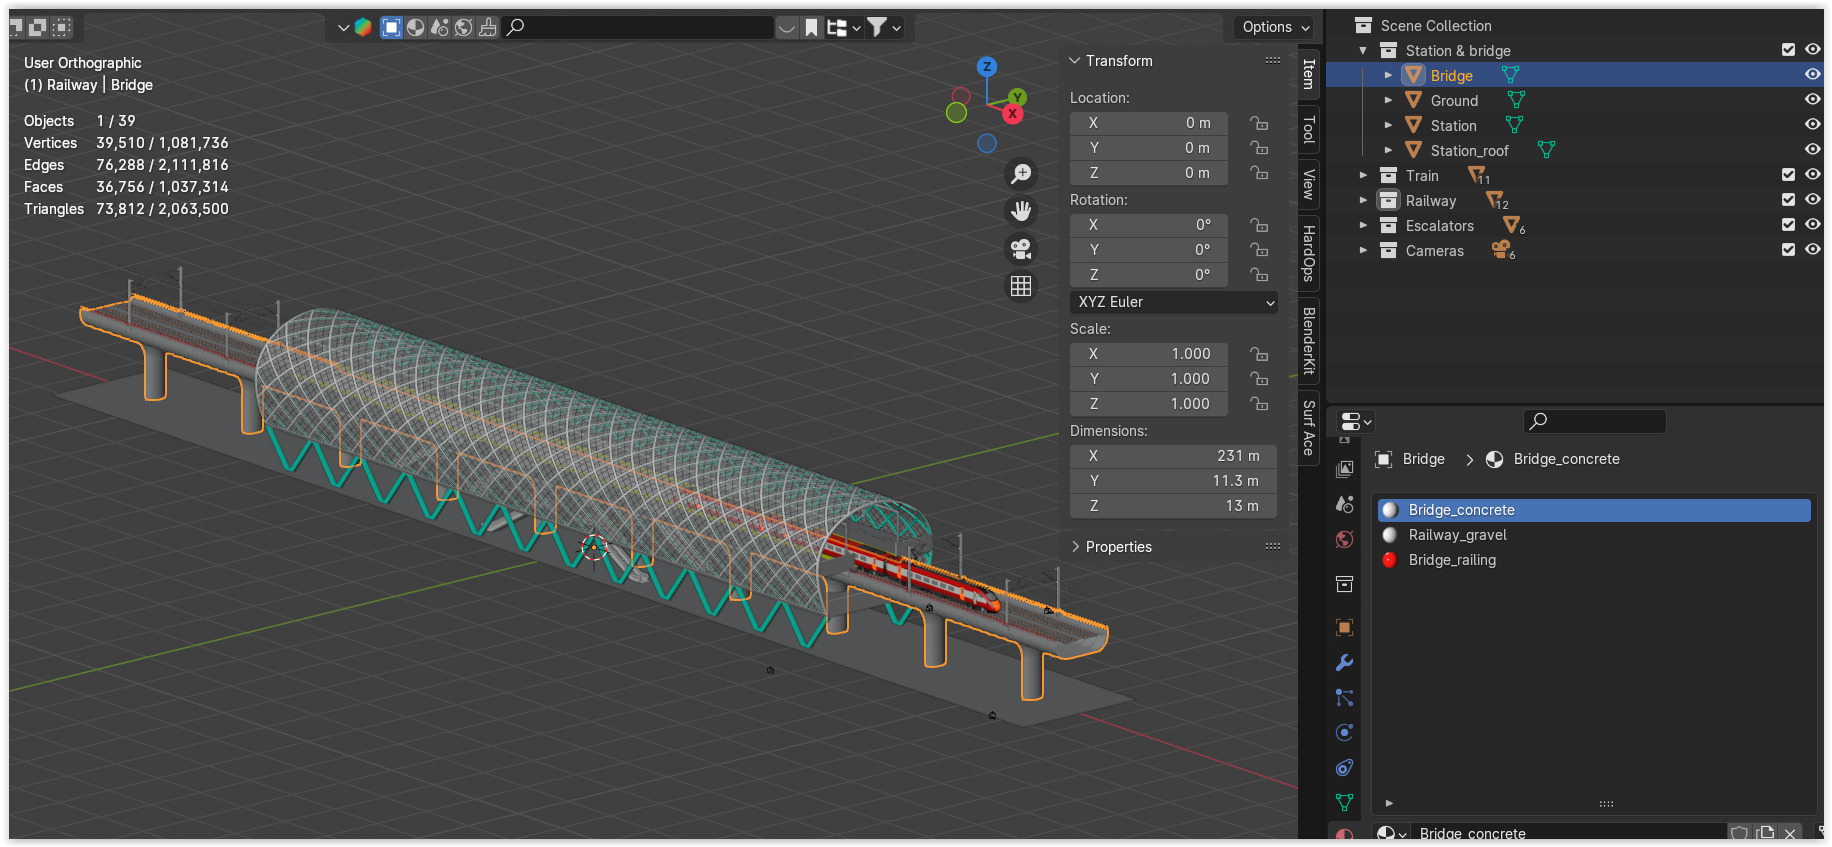
Task: Expand the Bridge object tree row
Action: pos(1388,75)
